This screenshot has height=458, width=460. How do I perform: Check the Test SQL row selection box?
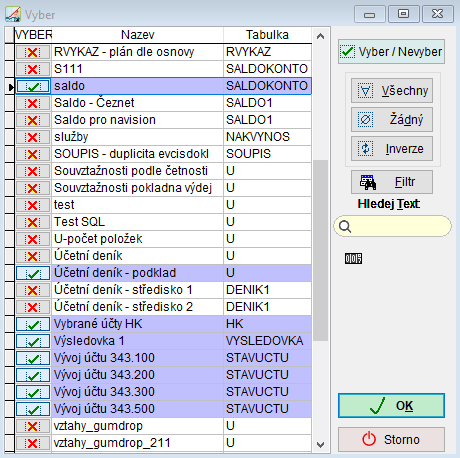coord(33,222)
